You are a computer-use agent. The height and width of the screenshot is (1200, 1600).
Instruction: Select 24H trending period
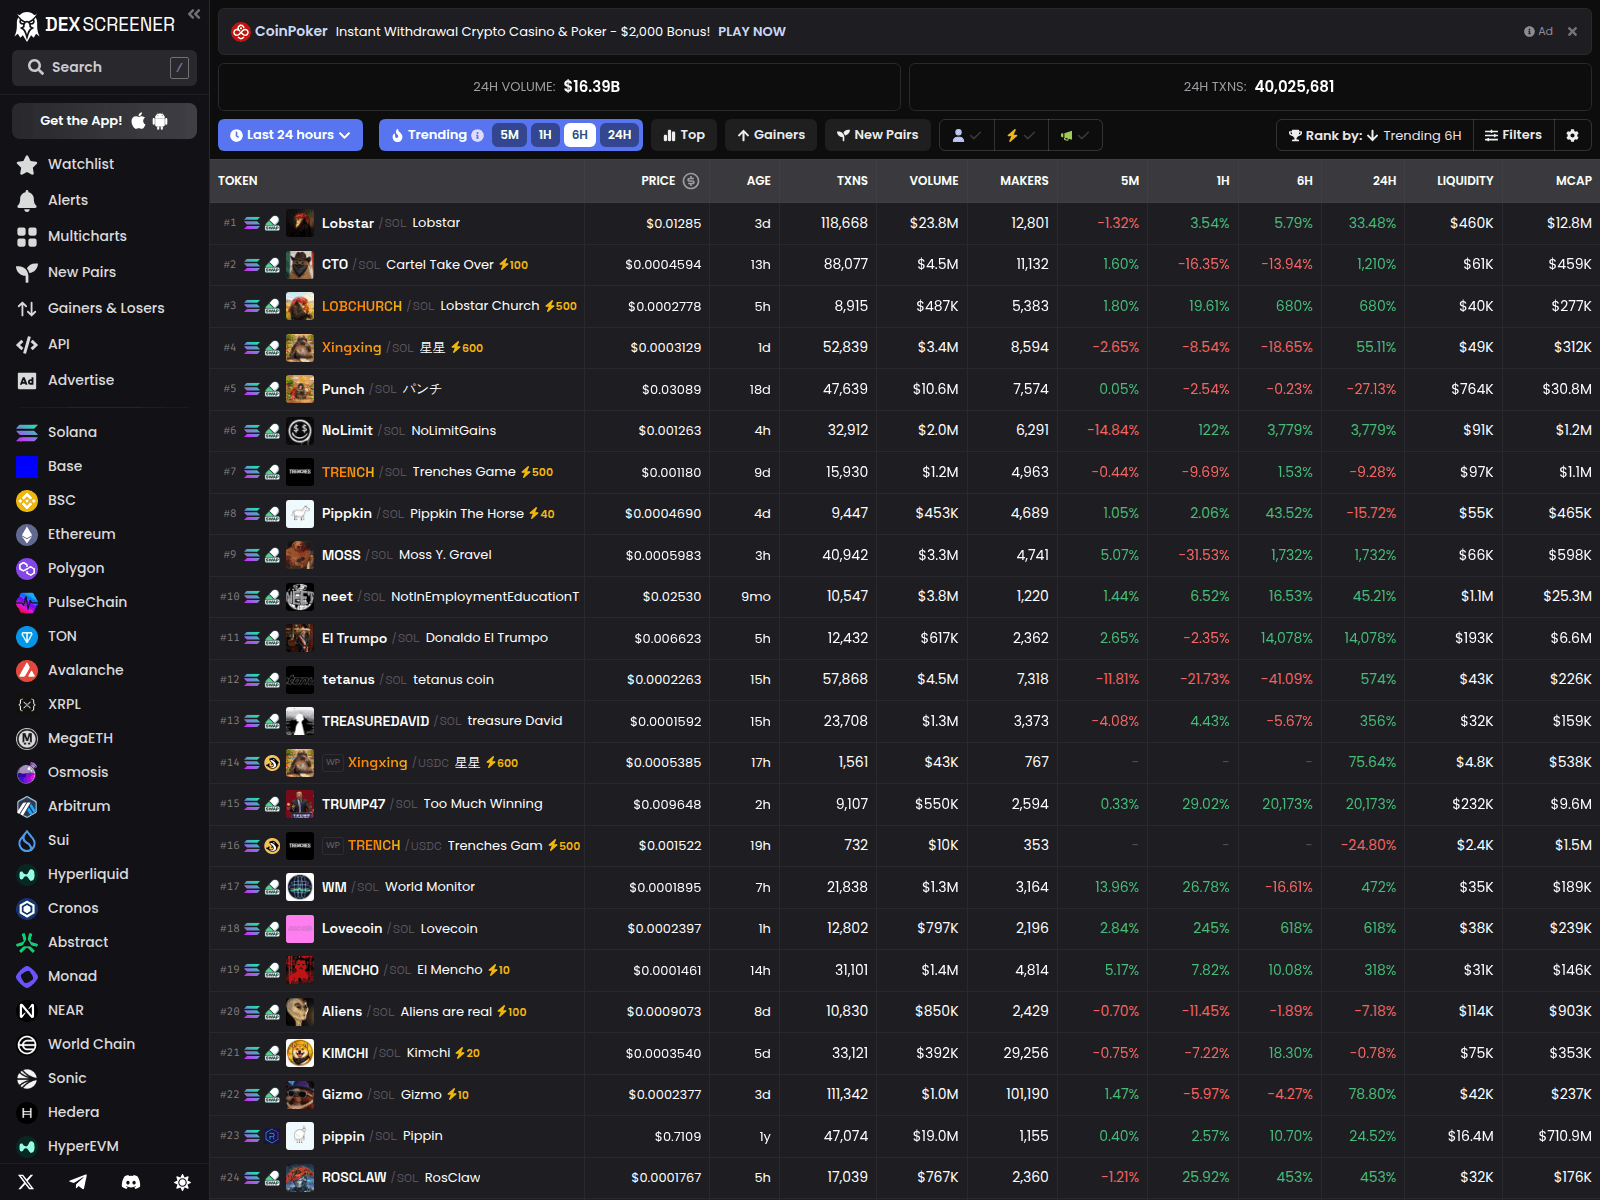coord(620,135)
